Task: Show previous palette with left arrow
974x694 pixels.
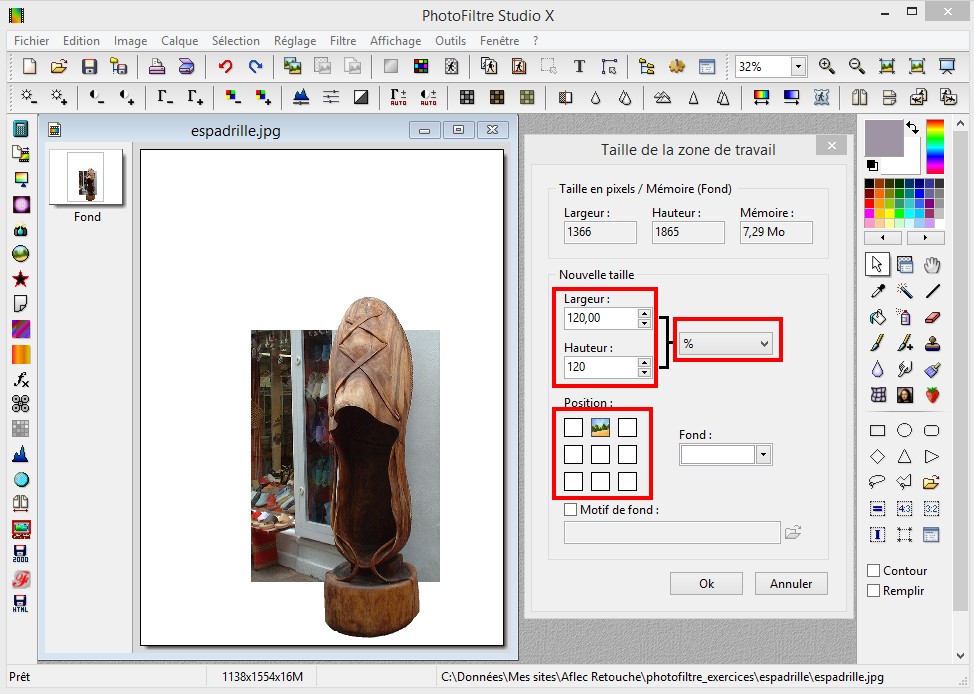Action: pos(883,238)
